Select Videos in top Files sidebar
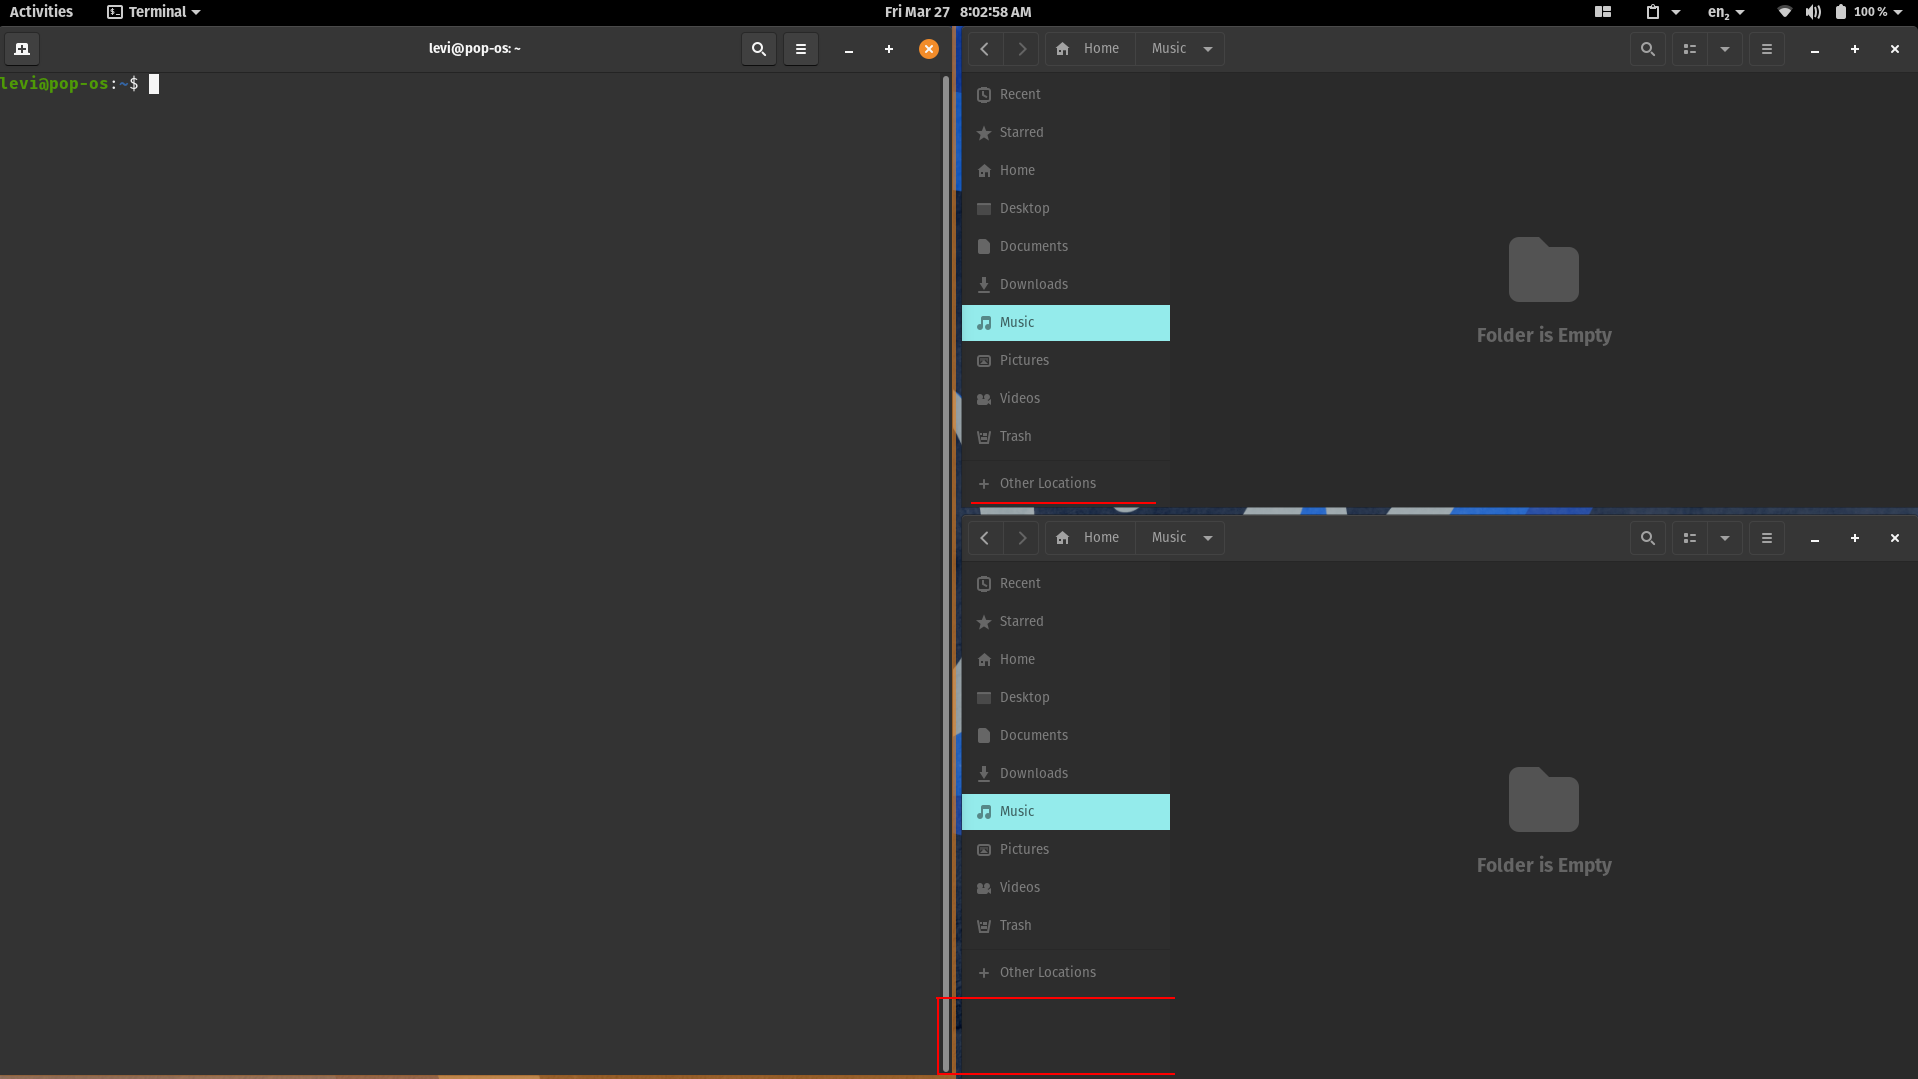The width and height of the screenshot is (1918, 1079). tap(1066, 399)
